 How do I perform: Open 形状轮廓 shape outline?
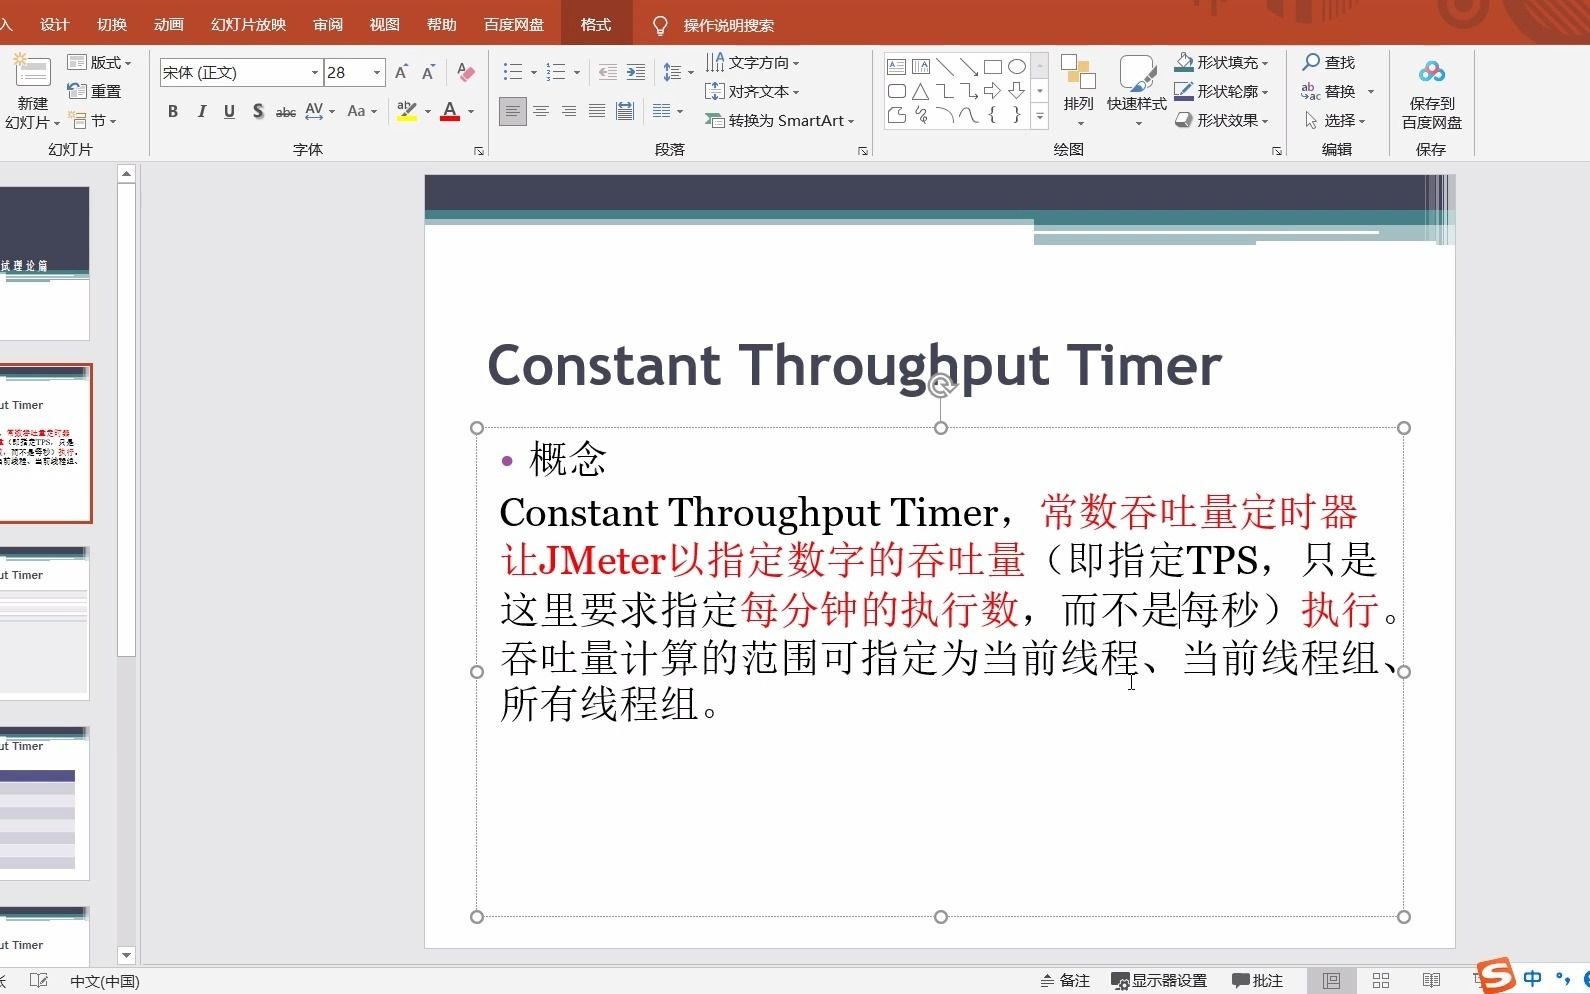1221,91
